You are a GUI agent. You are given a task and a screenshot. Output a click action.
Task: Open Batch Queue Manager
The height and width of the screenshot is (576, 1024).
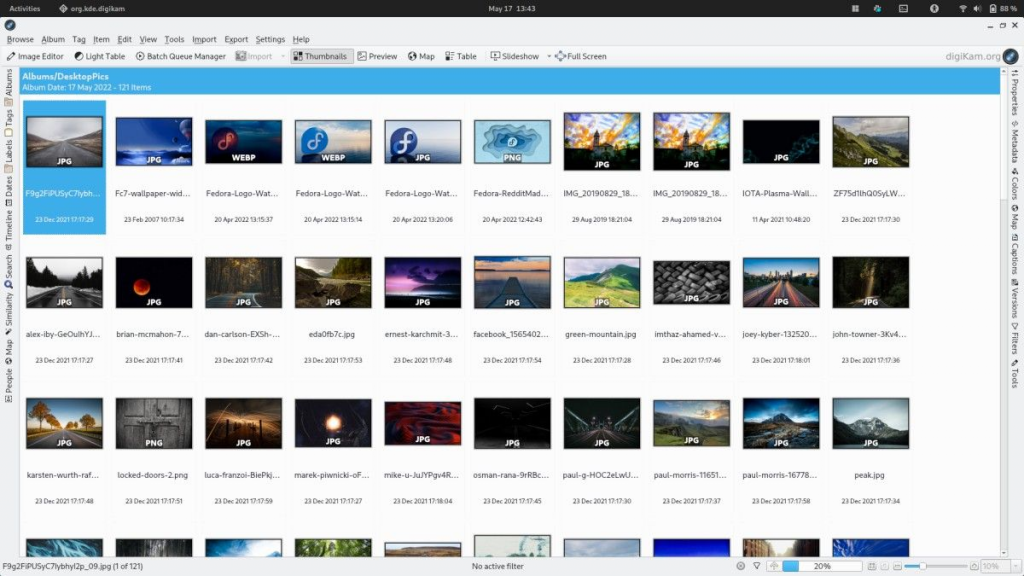(180, 56)
